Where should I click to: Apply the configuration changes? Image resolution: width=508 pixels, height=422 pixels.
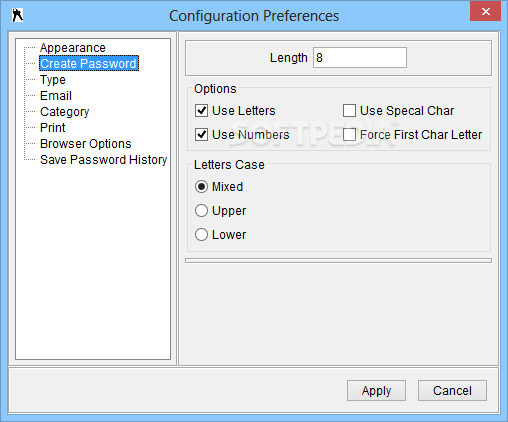coord(376,390)
